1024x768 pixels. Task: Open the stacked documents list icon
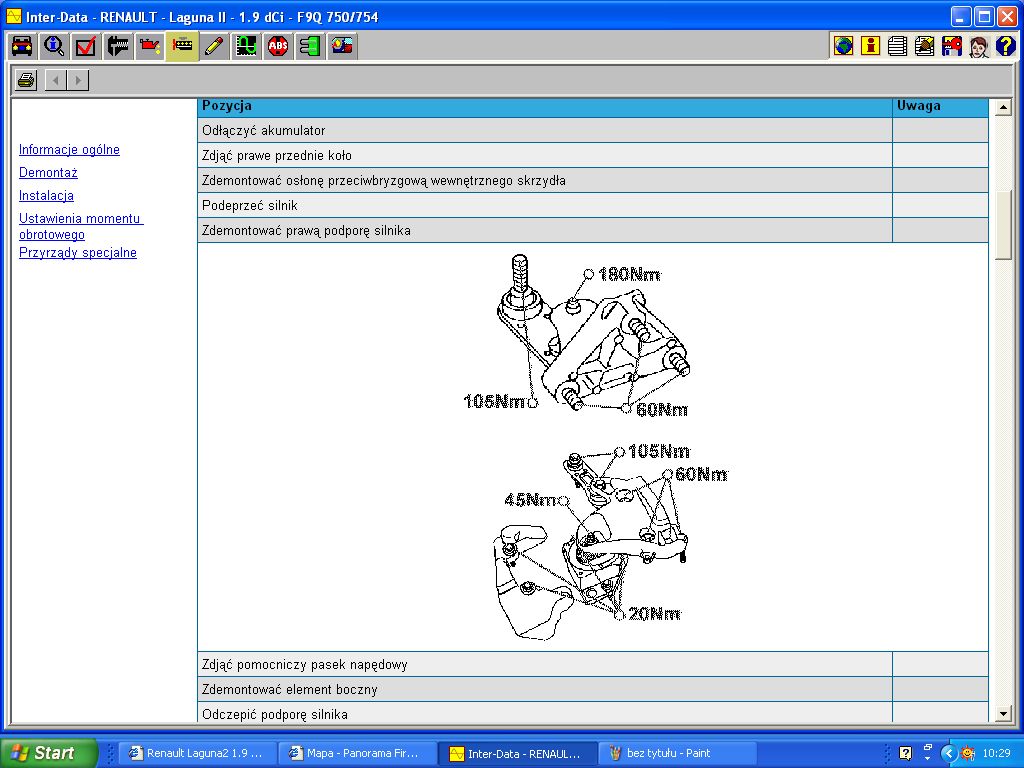pyautogui.click(x=897, y=46)
